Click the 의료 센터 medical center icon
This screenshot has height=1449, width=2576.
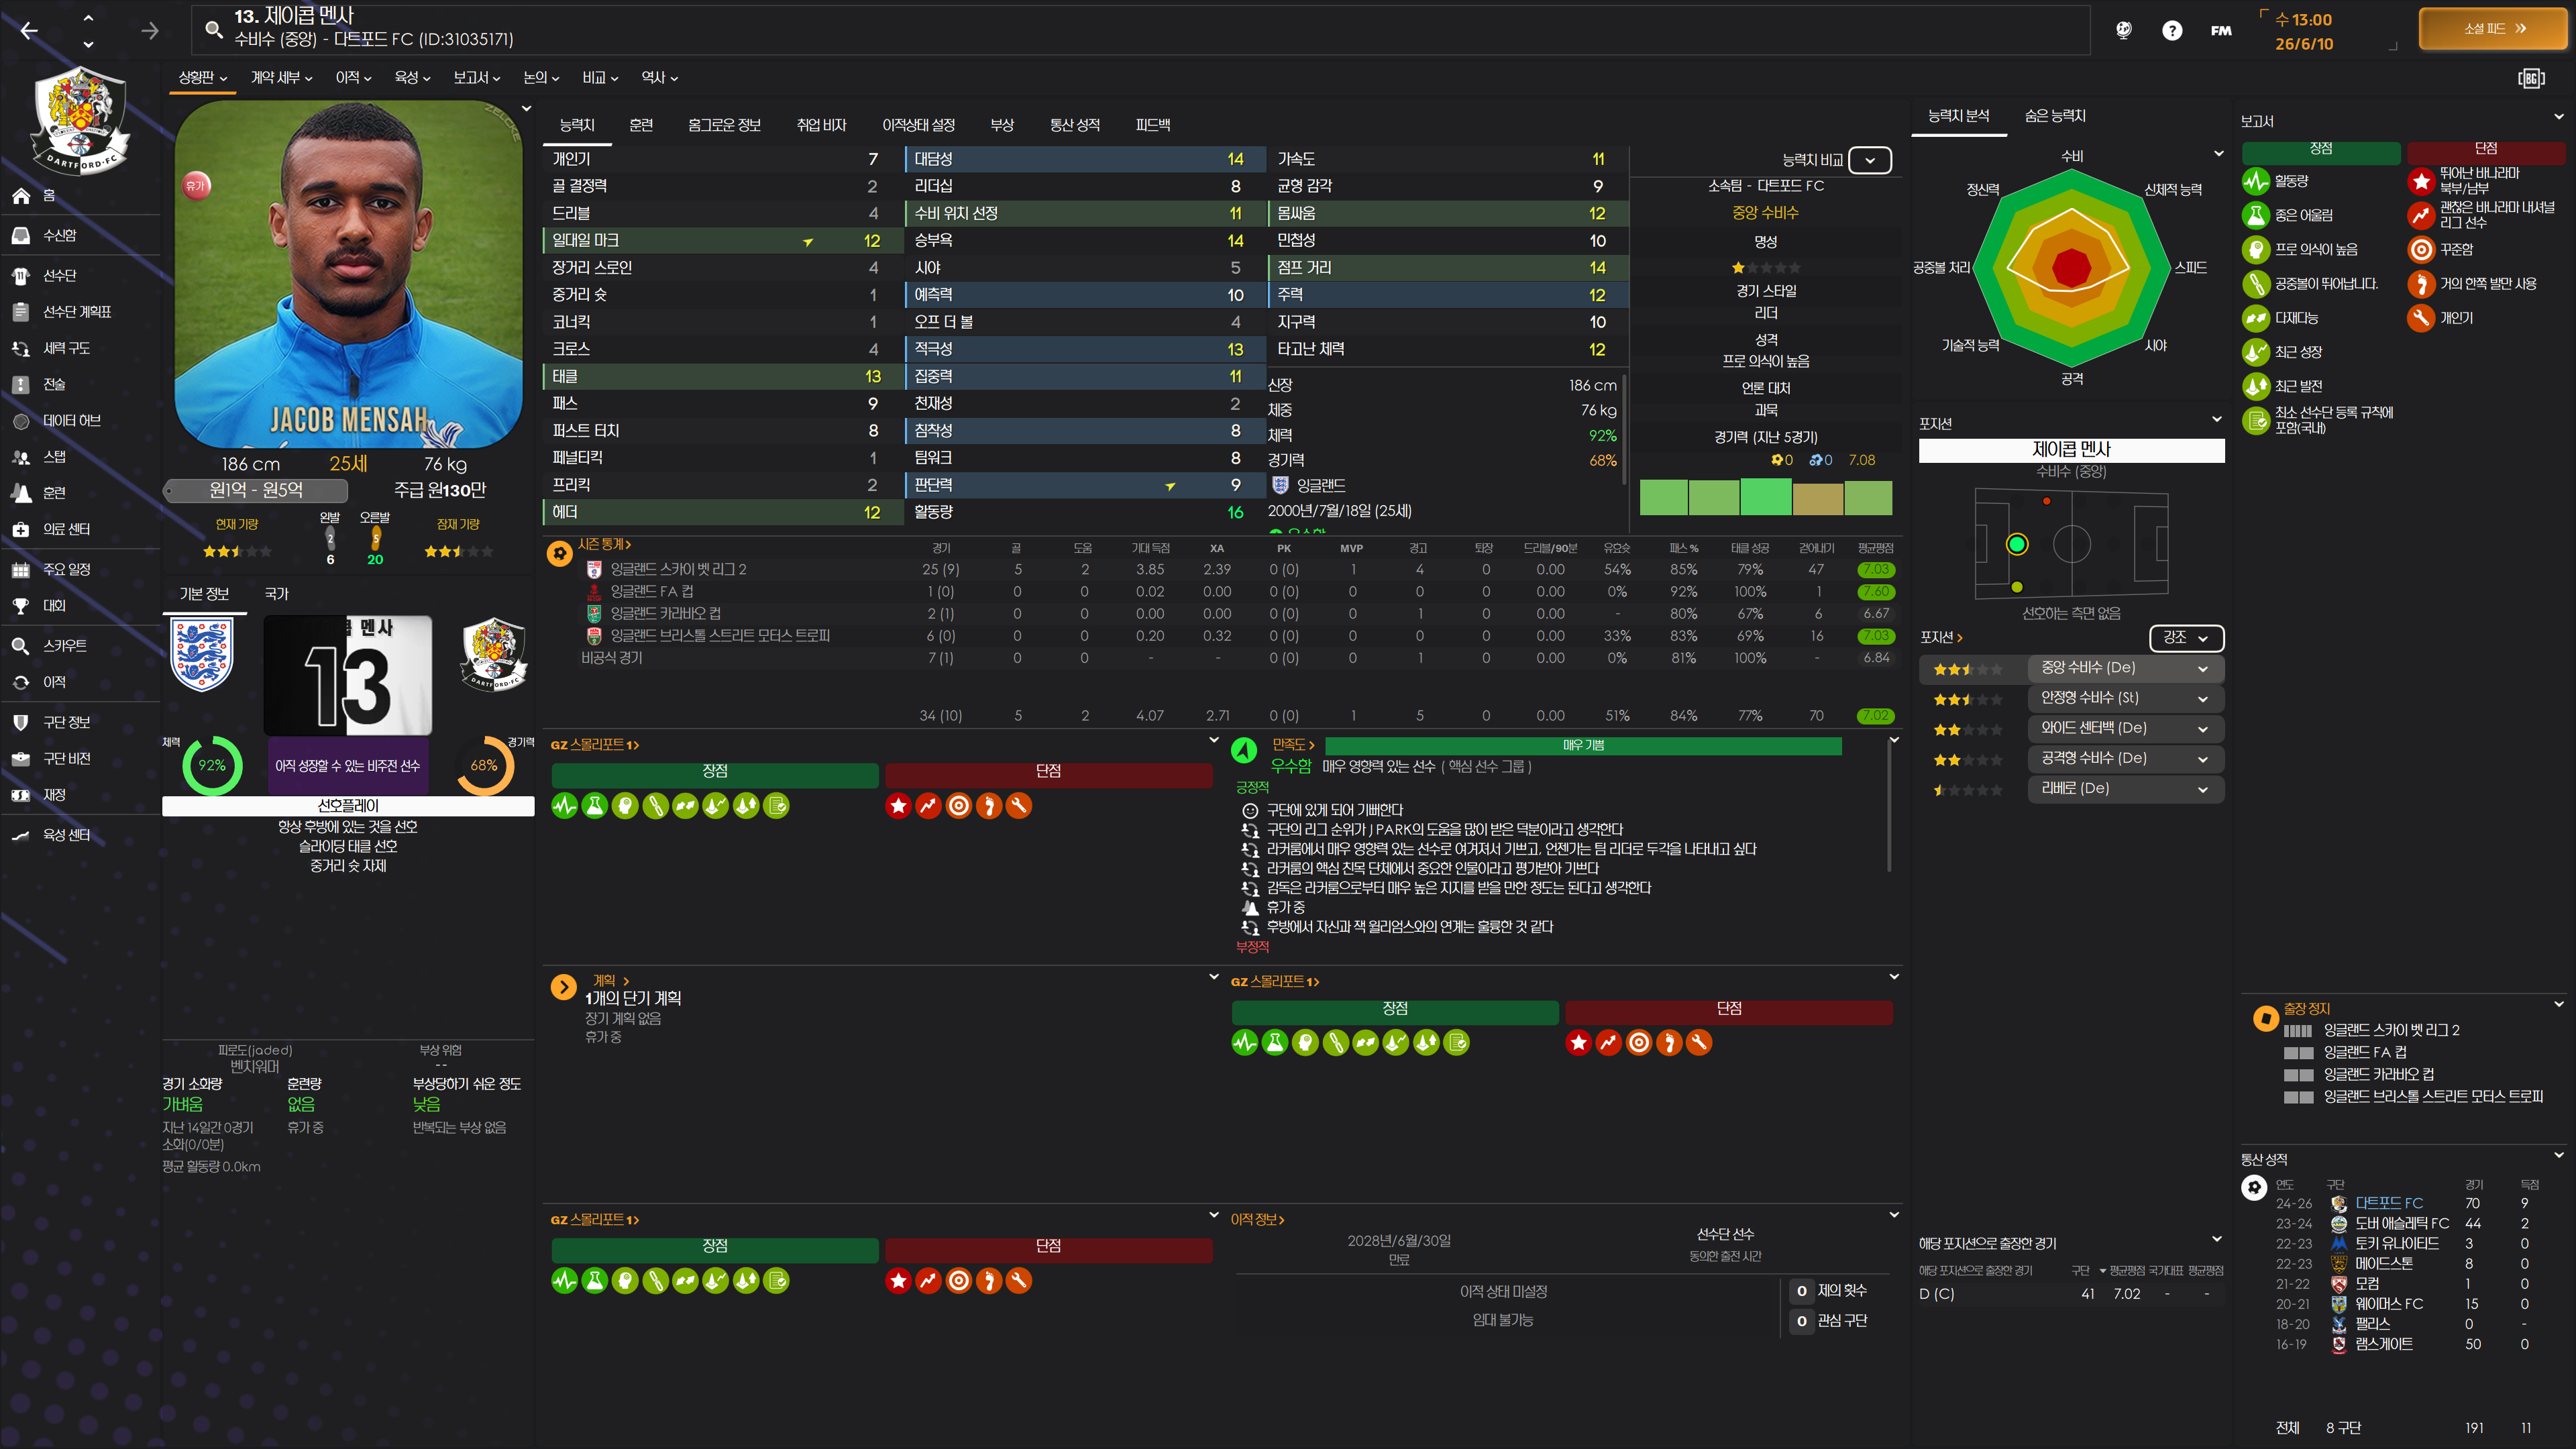(20, 529)
